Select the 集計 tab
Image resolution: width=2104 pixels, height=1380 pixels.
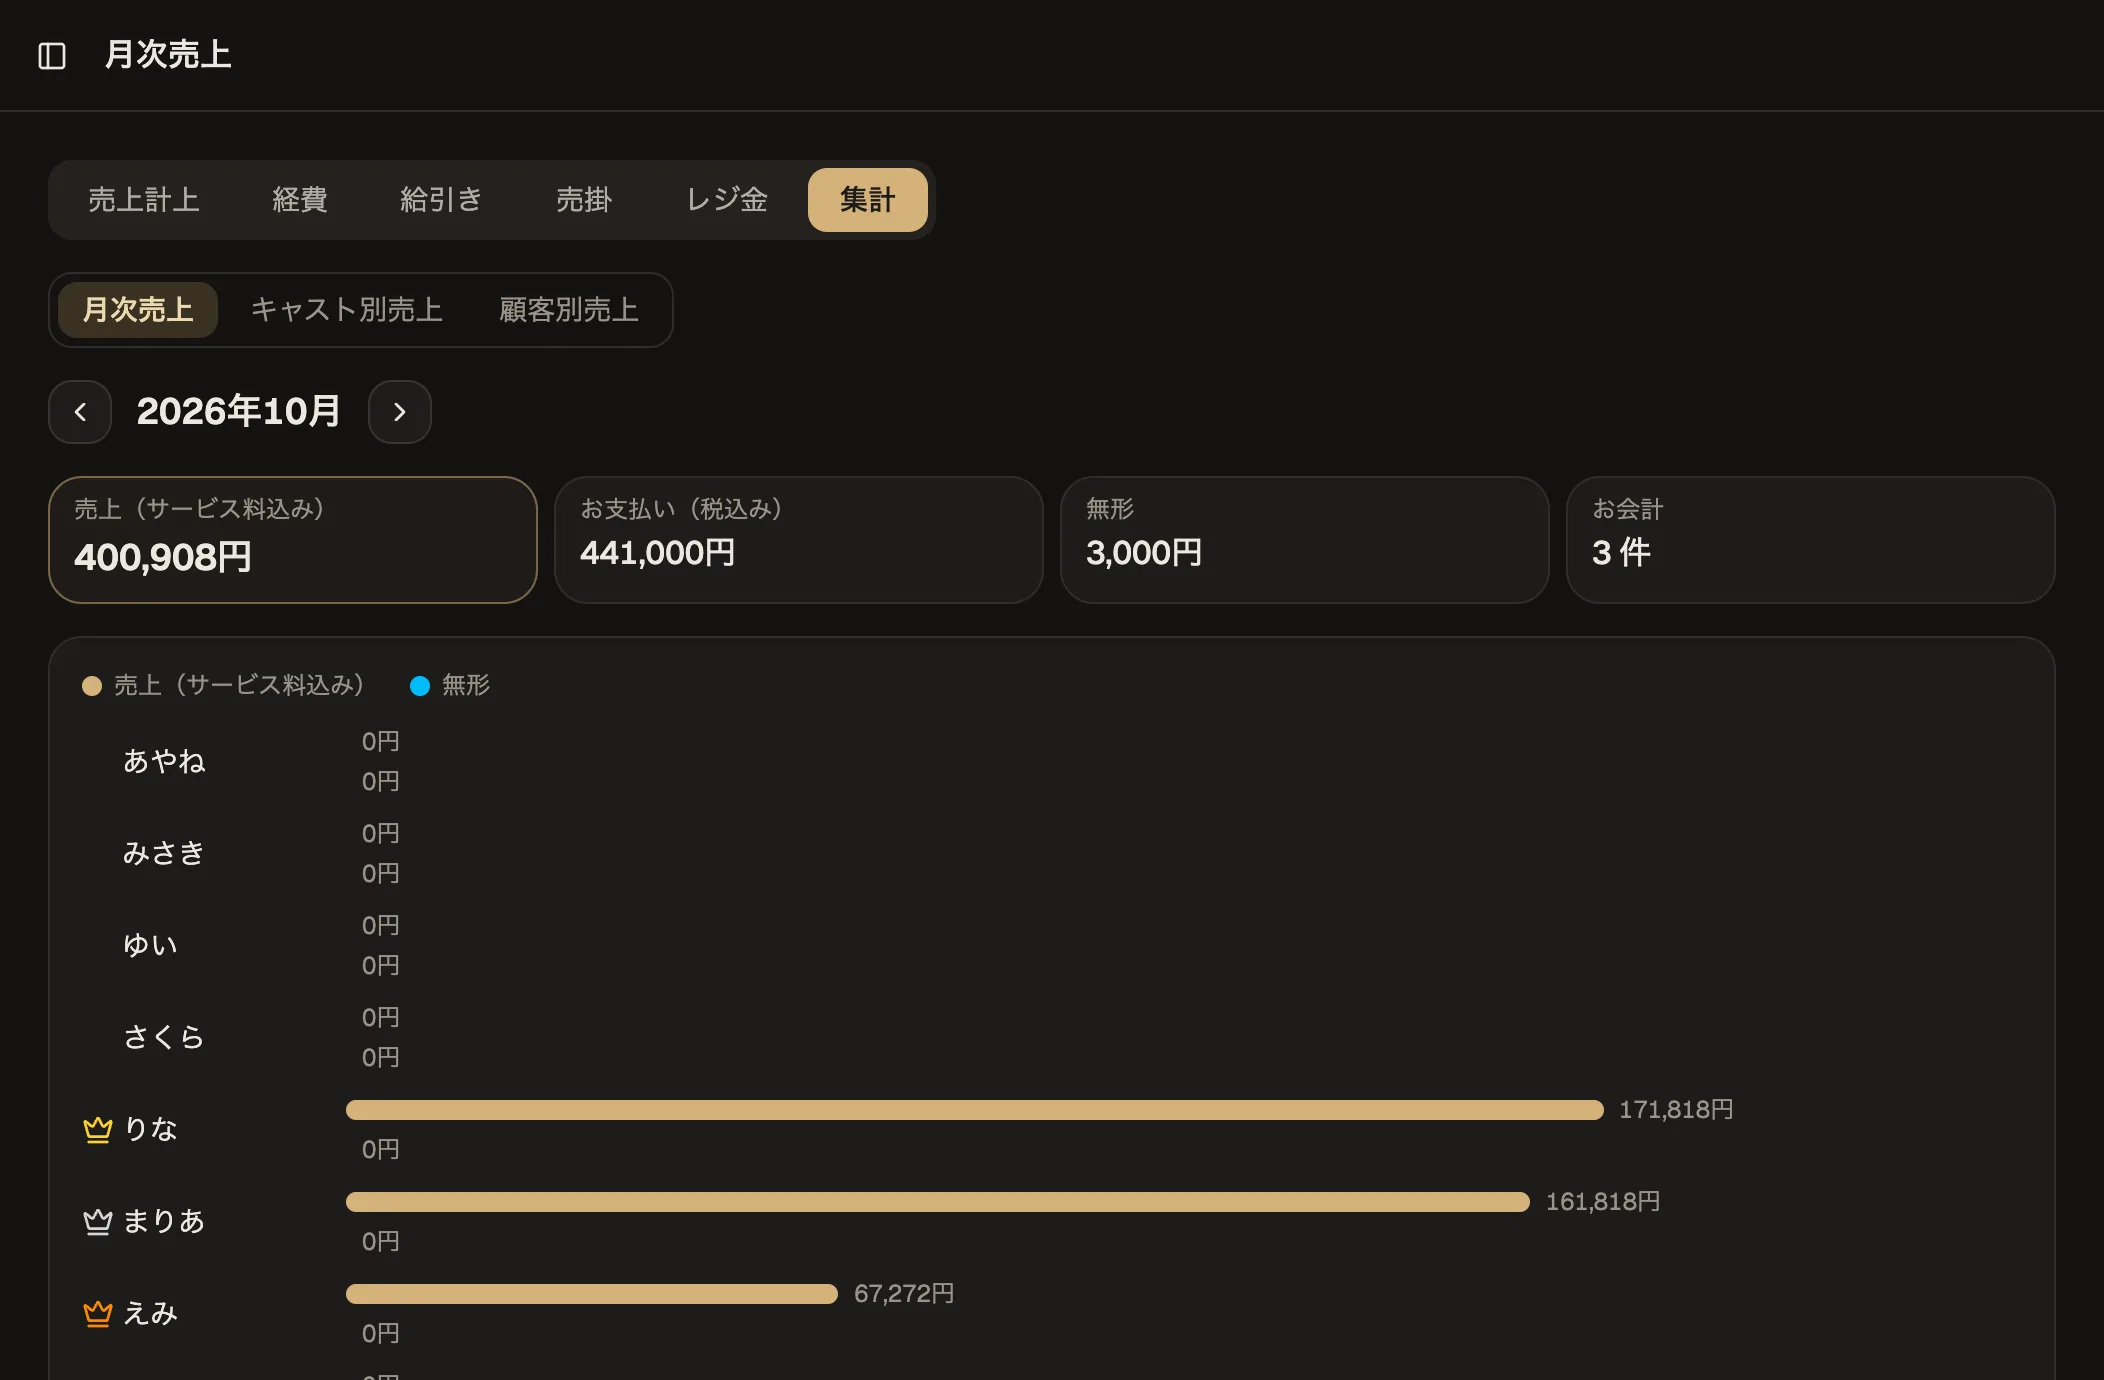pyautogui.click(x=868, y=200)
